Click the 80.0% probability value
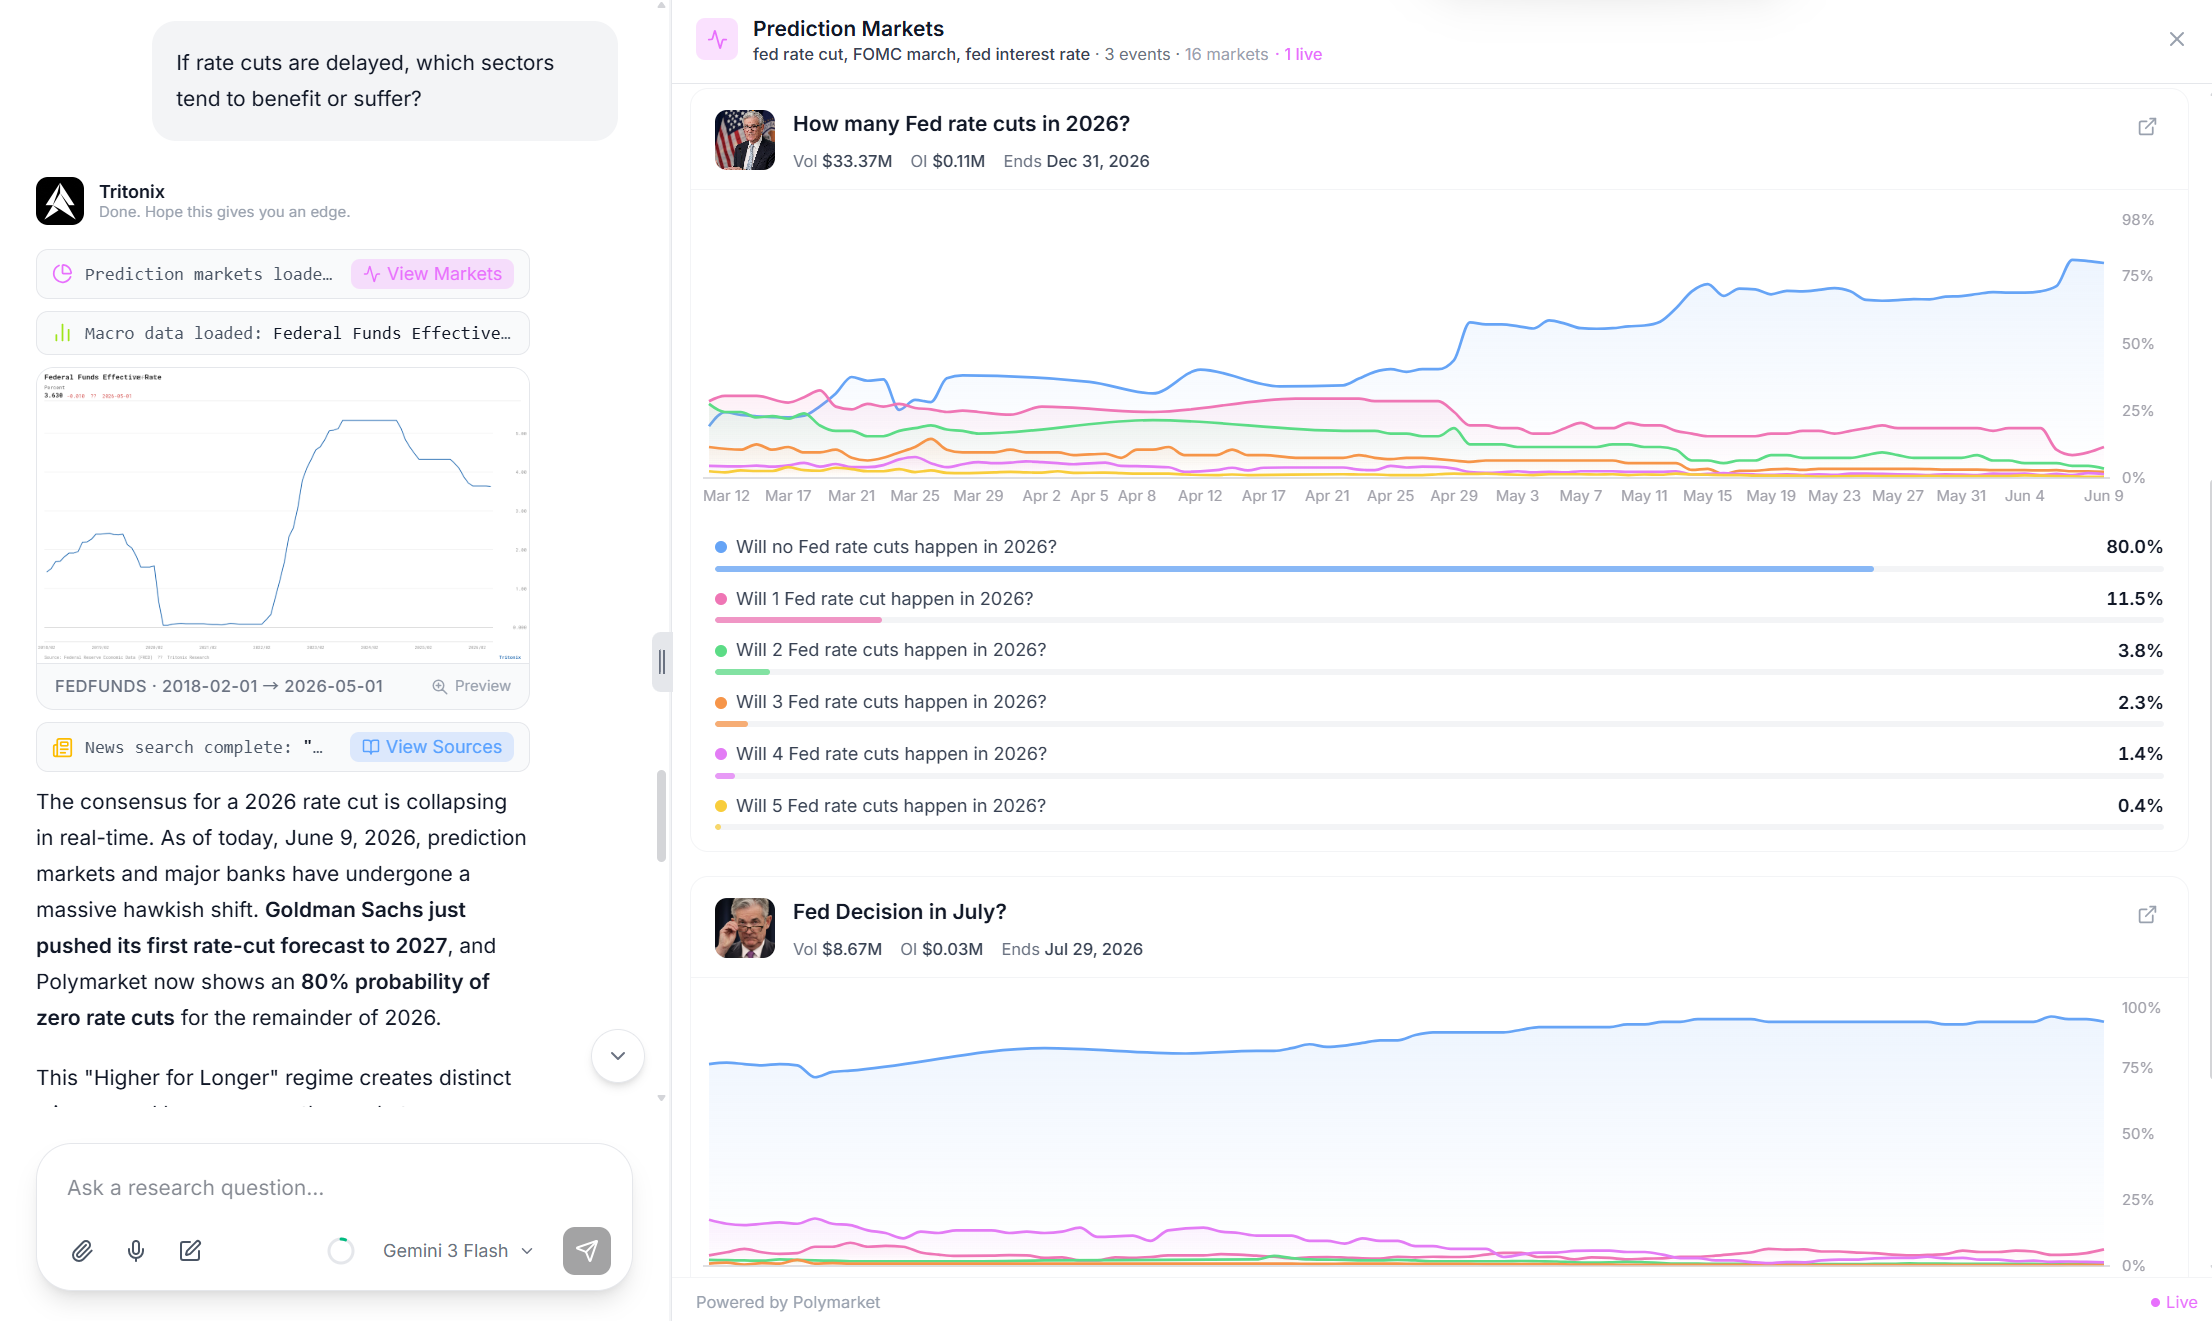This screenshot has height=1321, width=2212. pyautogui.click(x=2134, y=547)
